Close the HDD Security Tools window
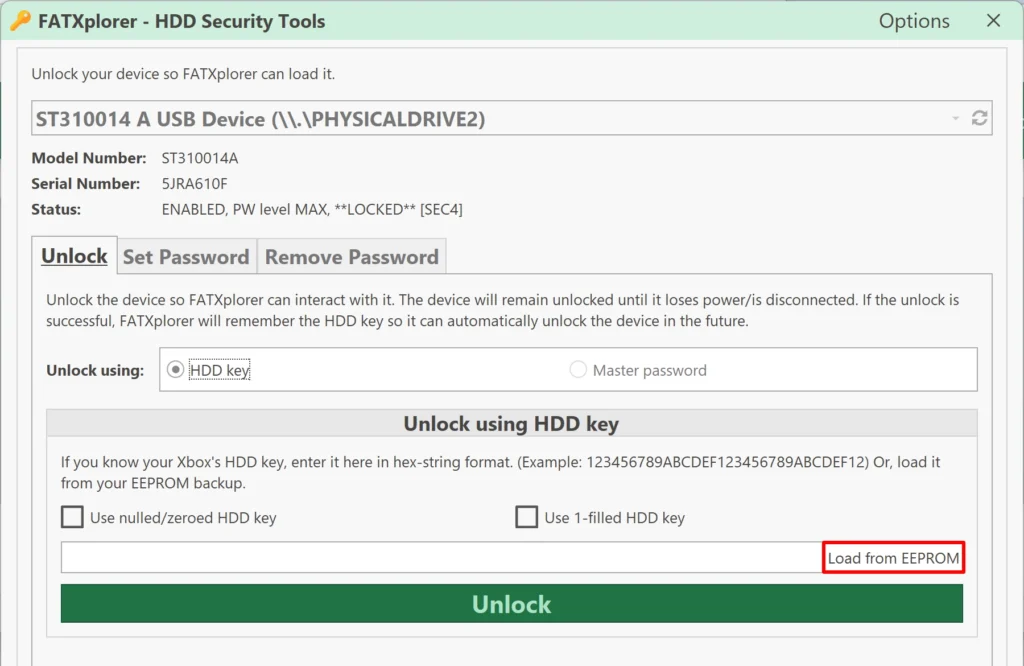Viewport: 1024px width, 666px height. coord(993,20)
